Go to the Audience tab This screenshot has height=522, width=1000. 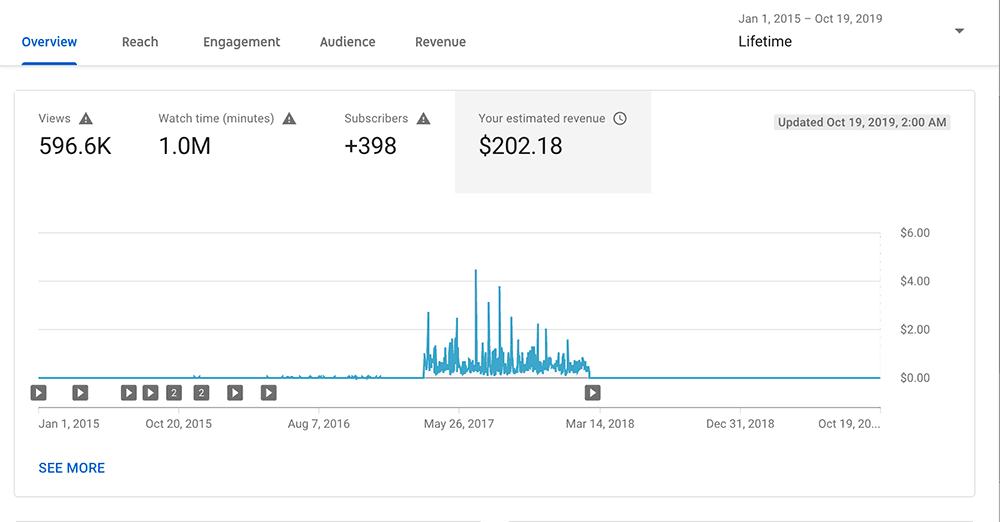347,42
